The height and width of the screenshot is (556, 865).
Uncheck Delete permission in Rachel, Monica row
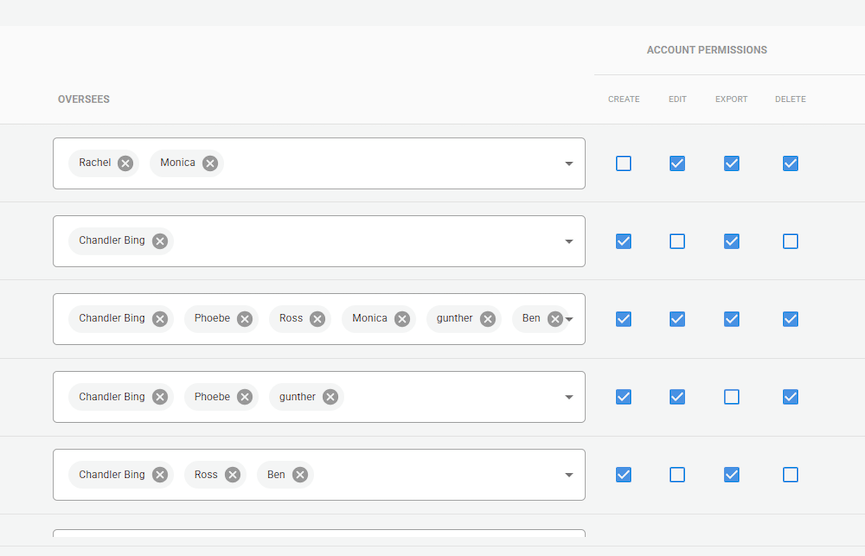coord(790,163)
